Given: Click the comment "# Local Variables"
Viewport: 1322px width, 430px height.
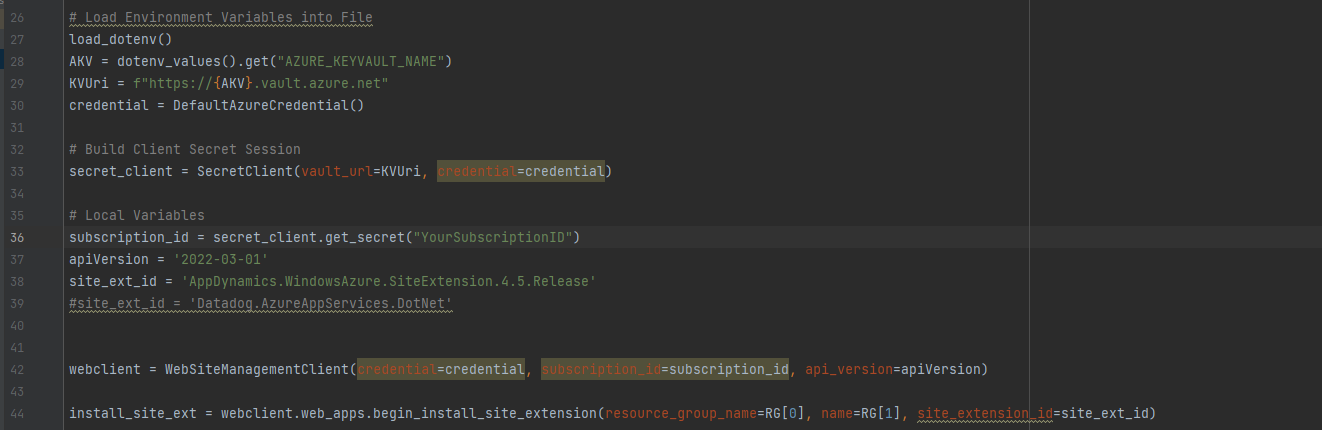Looking at the screenshot, I should coord(137,215).
